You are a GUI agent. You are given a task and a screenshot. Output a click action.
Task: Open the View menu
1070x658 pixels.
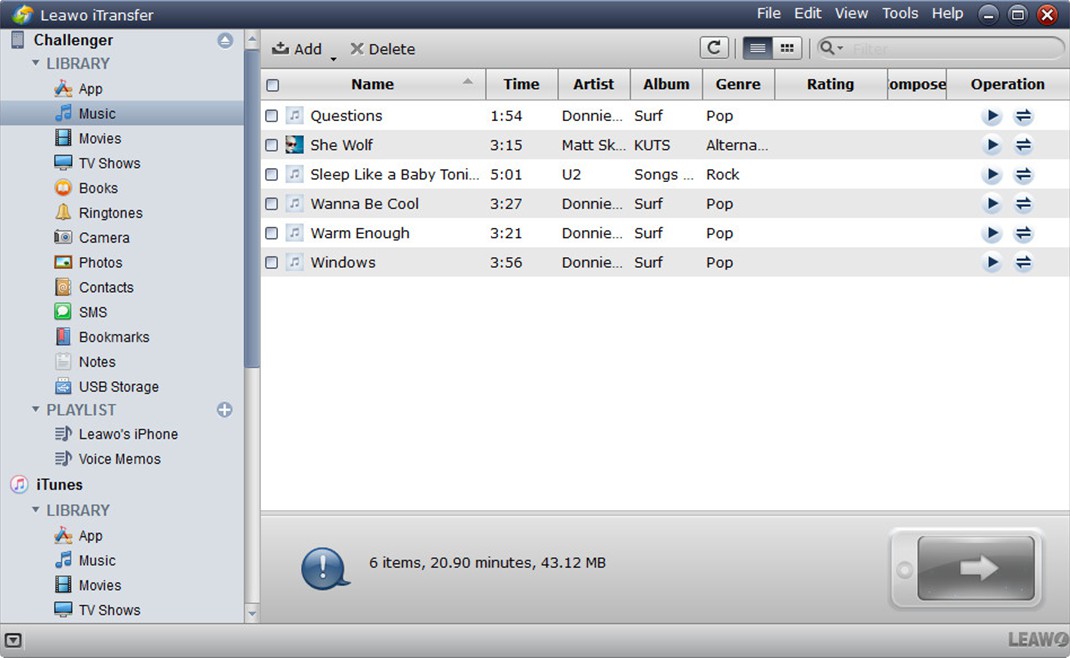pos(852,14)
